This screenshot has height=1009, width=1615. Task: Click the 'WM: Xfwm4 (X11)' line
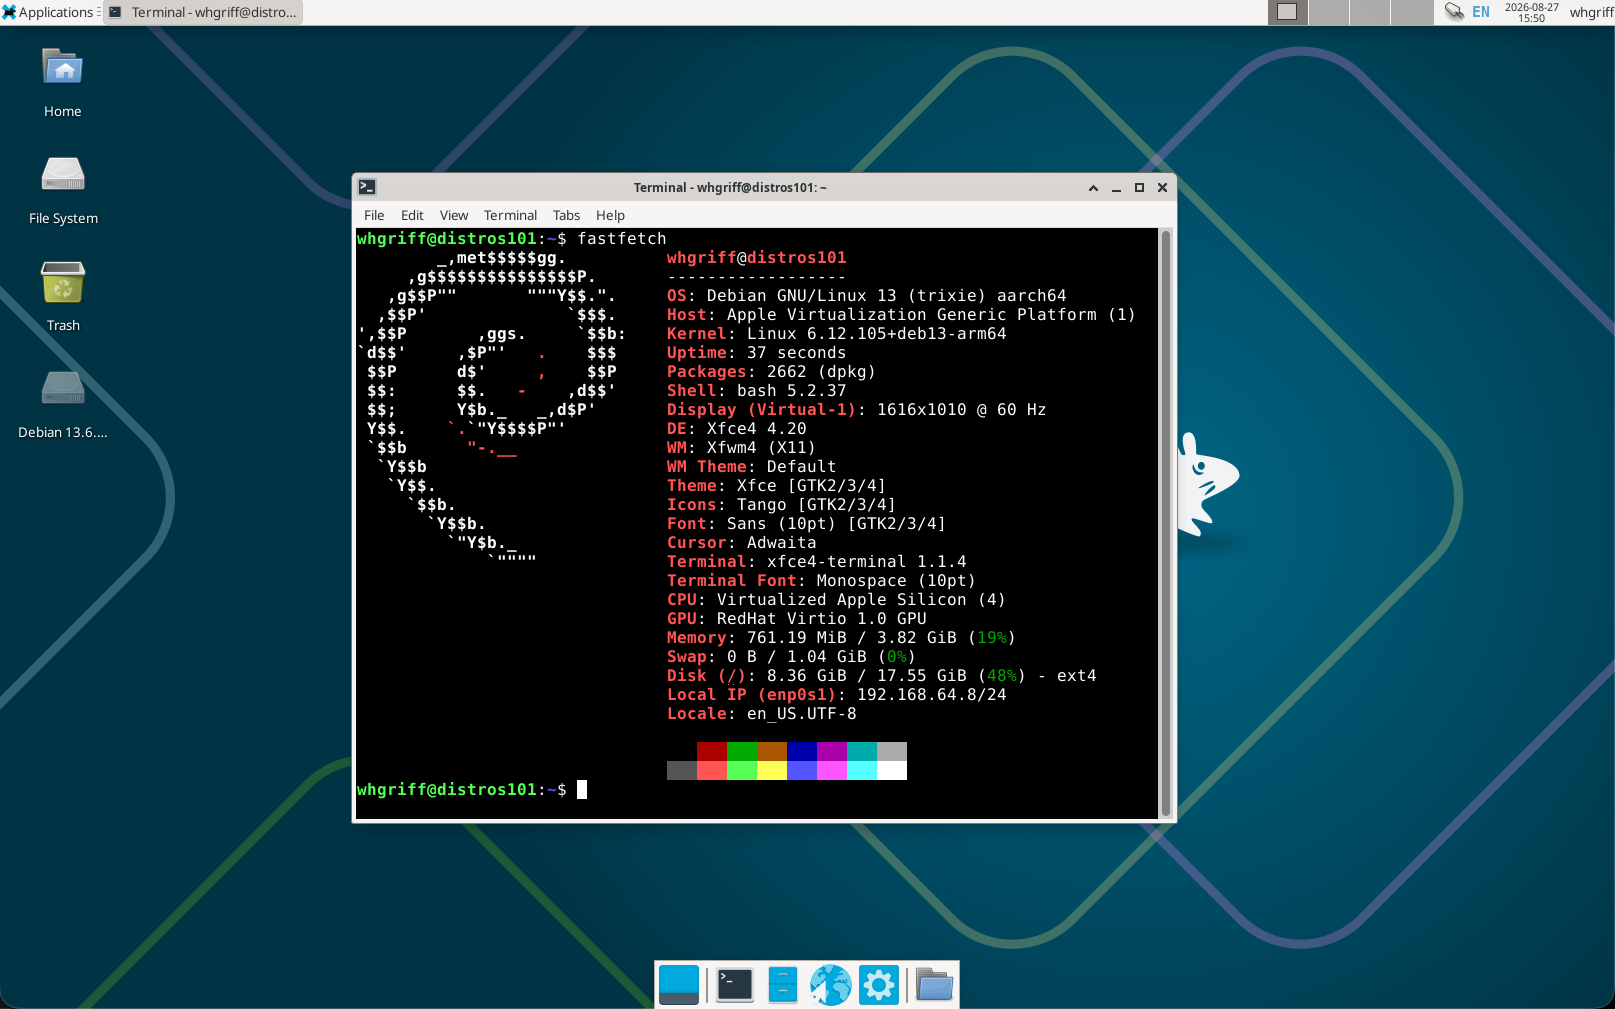742,447
